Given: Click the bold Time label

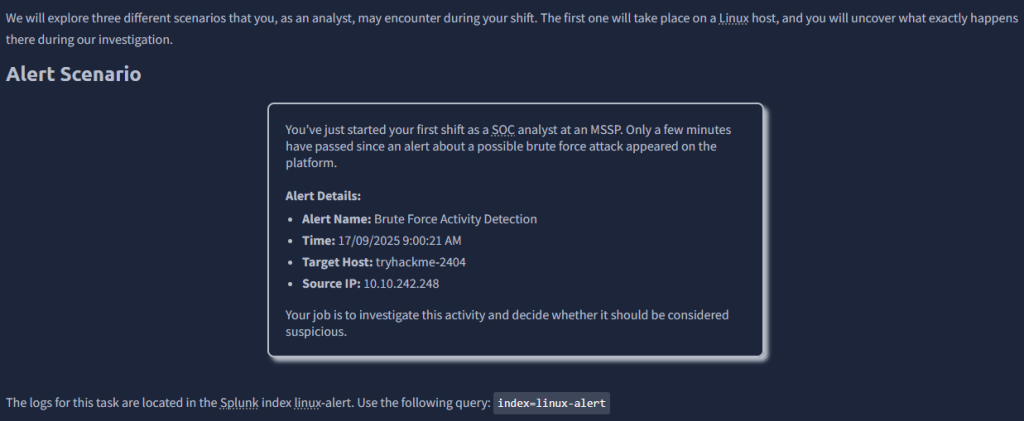Looking at the screenshot, I should pyautogui.click(x=320, y=241).
